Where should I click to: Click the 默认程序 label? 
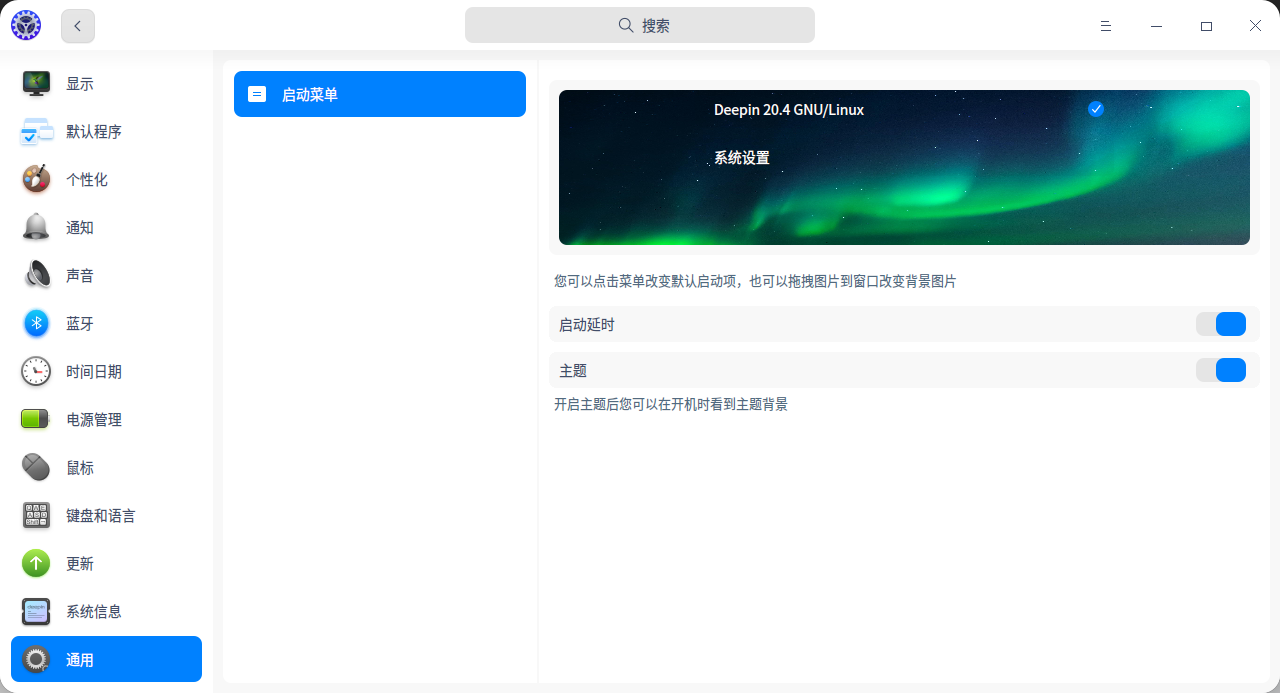(x=94, y=132)
